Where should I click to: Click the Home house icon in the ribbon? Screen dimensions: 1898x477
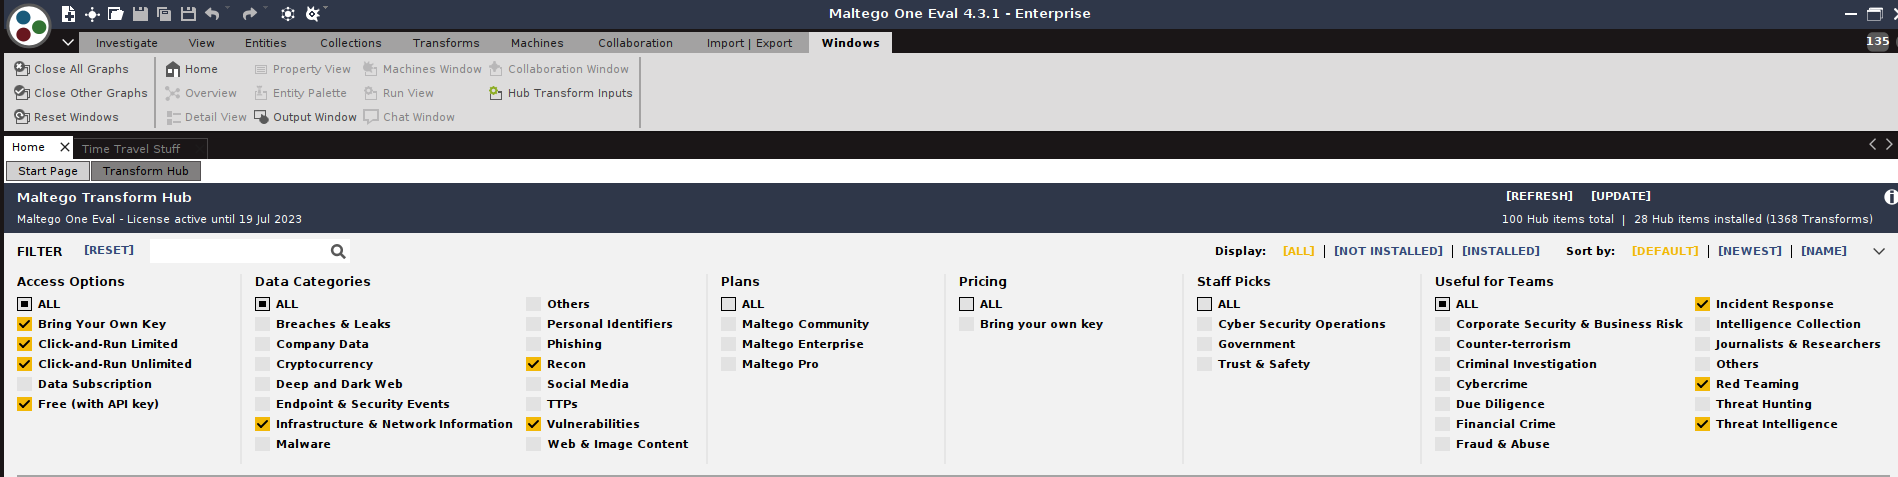pyautogui.click(x=173, y=69)
